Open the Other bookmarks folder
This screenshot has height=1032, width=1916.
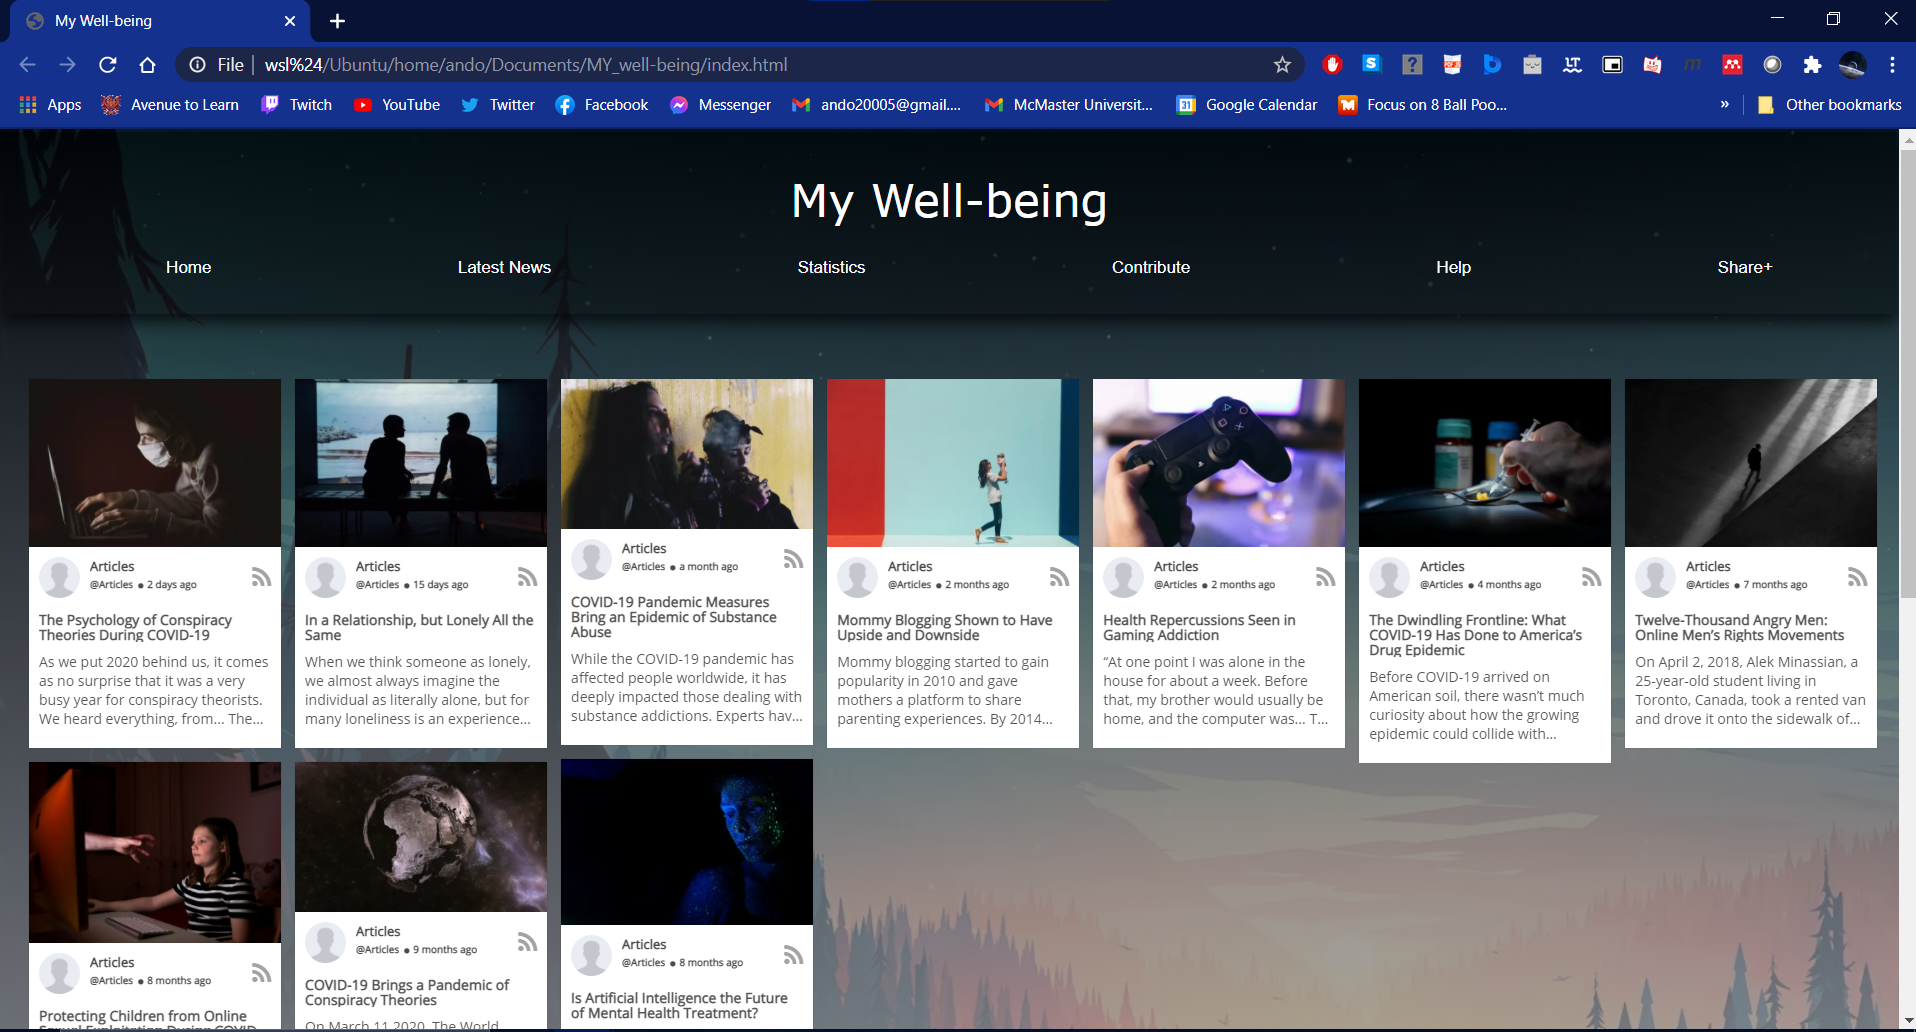pos(1829,105)
